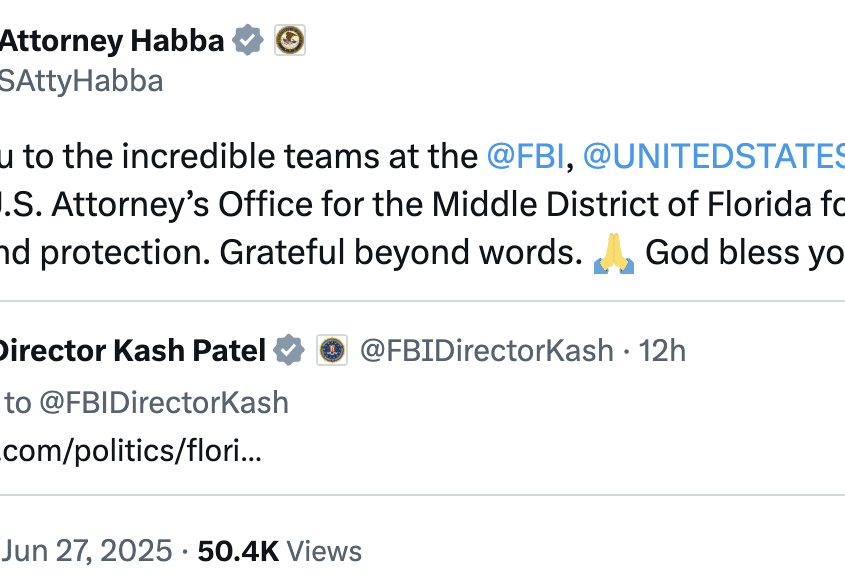Click the praying hands emoji

(614, 253)
